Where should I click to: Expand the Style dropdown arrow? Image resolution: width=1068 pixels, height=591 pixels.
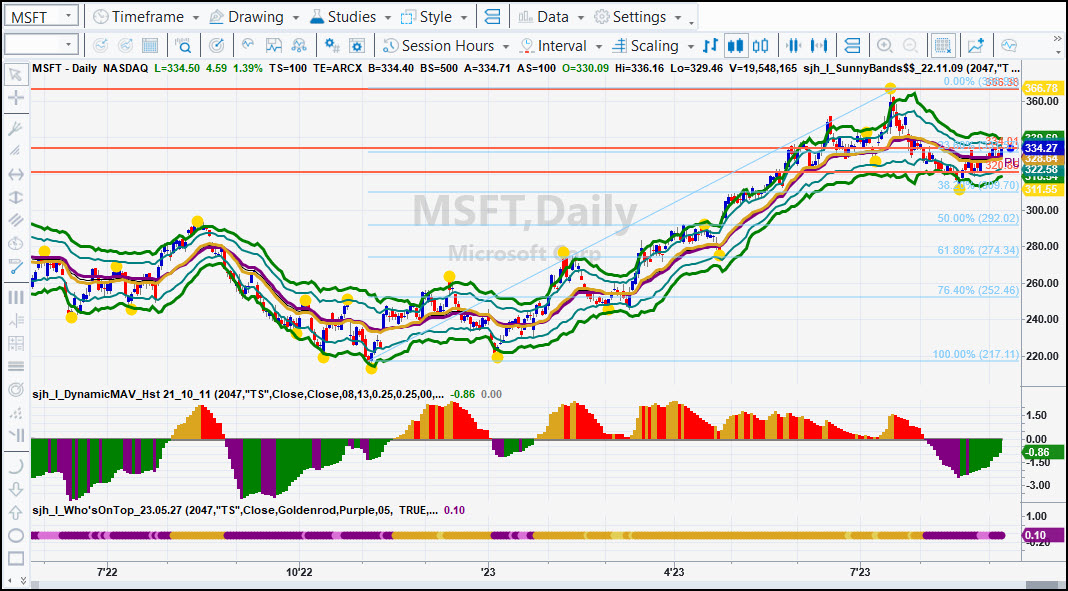tap(464, 18)
